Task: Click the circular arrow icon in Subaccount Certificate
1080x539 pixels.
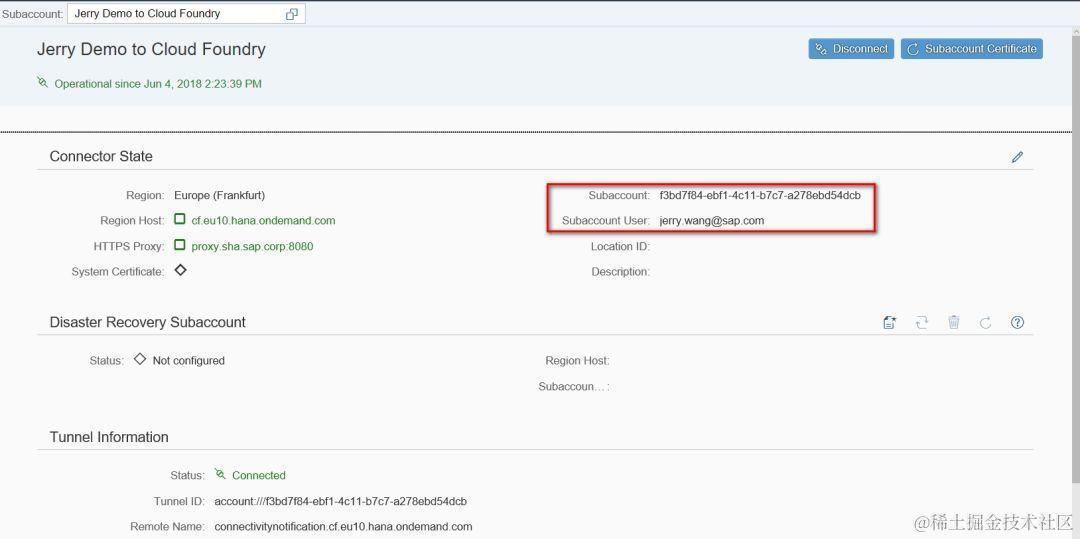Action: tap(913, 49)
